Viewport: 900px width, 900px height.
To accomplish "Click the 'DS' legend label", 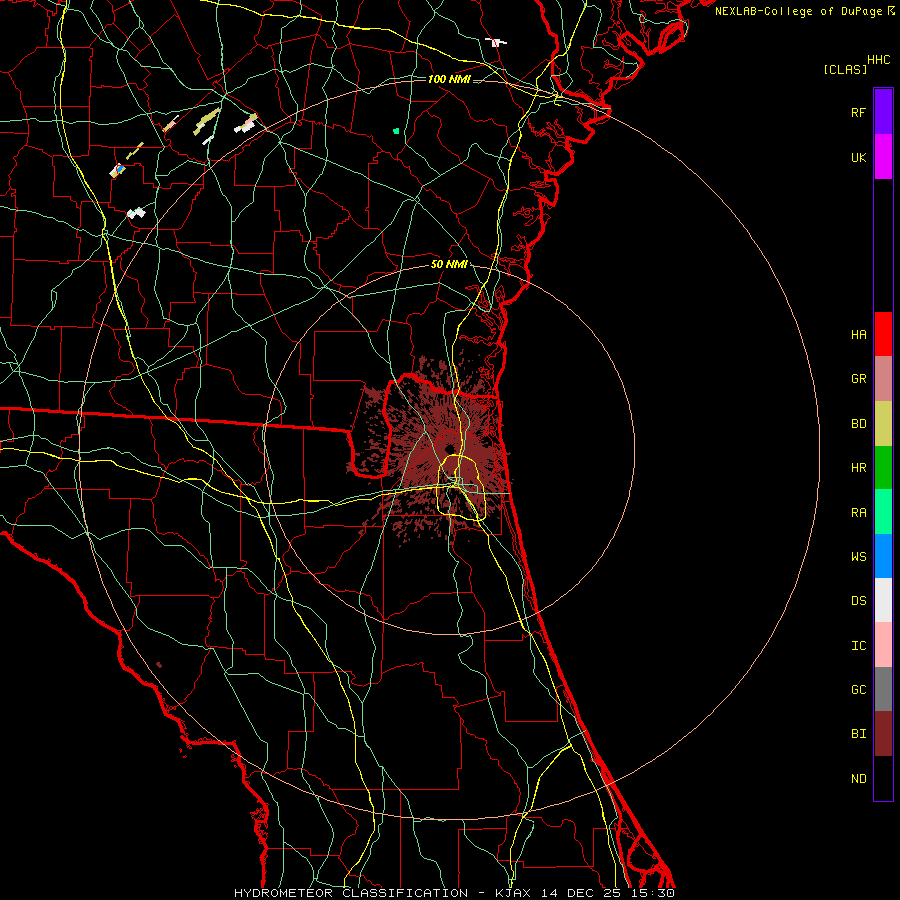I will click(858, 600).
